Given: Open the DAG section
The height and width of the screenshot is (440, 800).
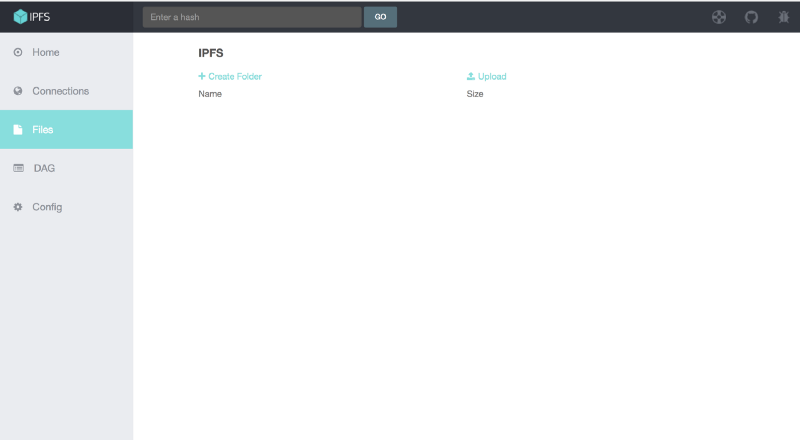Looking at the screenshot, I should click(x=66, y=168).
